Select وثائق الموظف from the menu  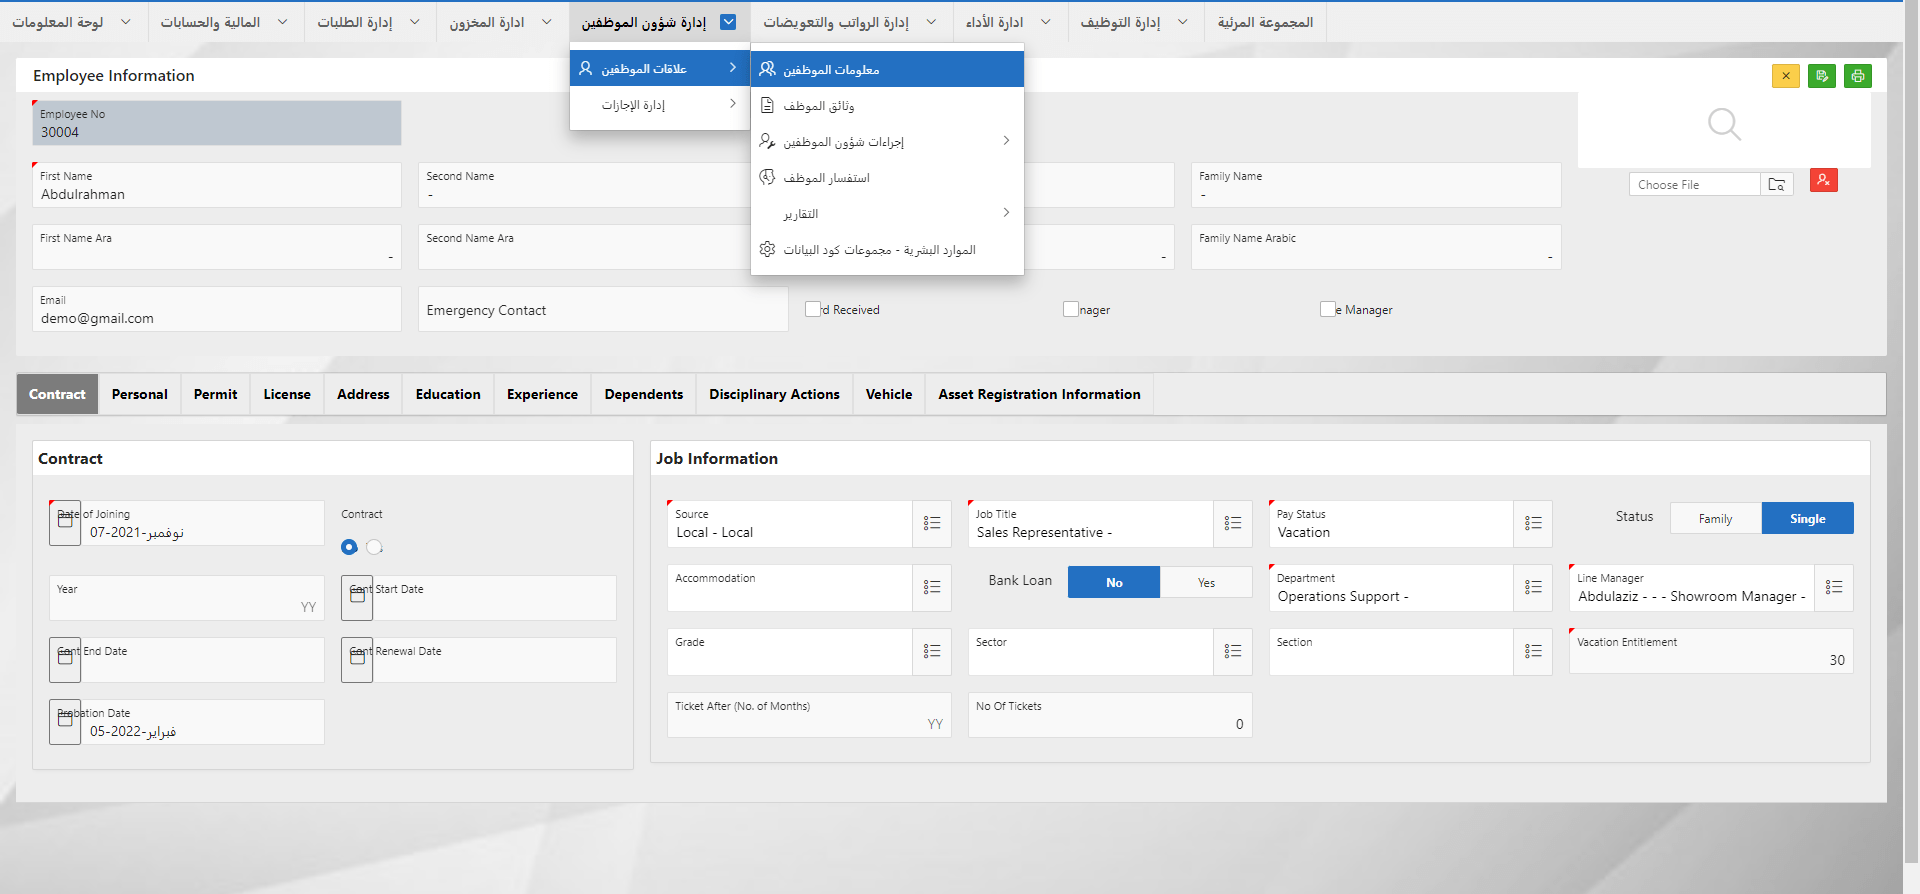(x=818, y=106)
